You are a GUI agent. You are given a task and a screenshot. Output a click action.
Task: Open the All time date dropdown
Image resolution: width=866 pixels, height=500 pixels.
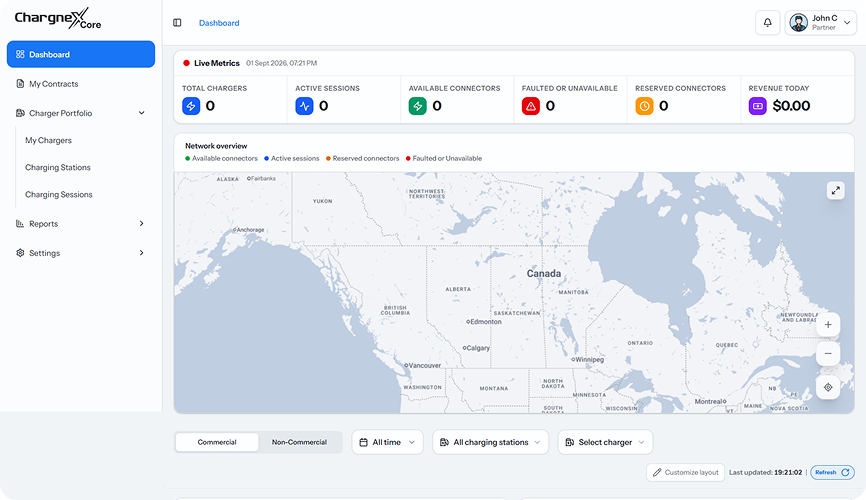387,443
